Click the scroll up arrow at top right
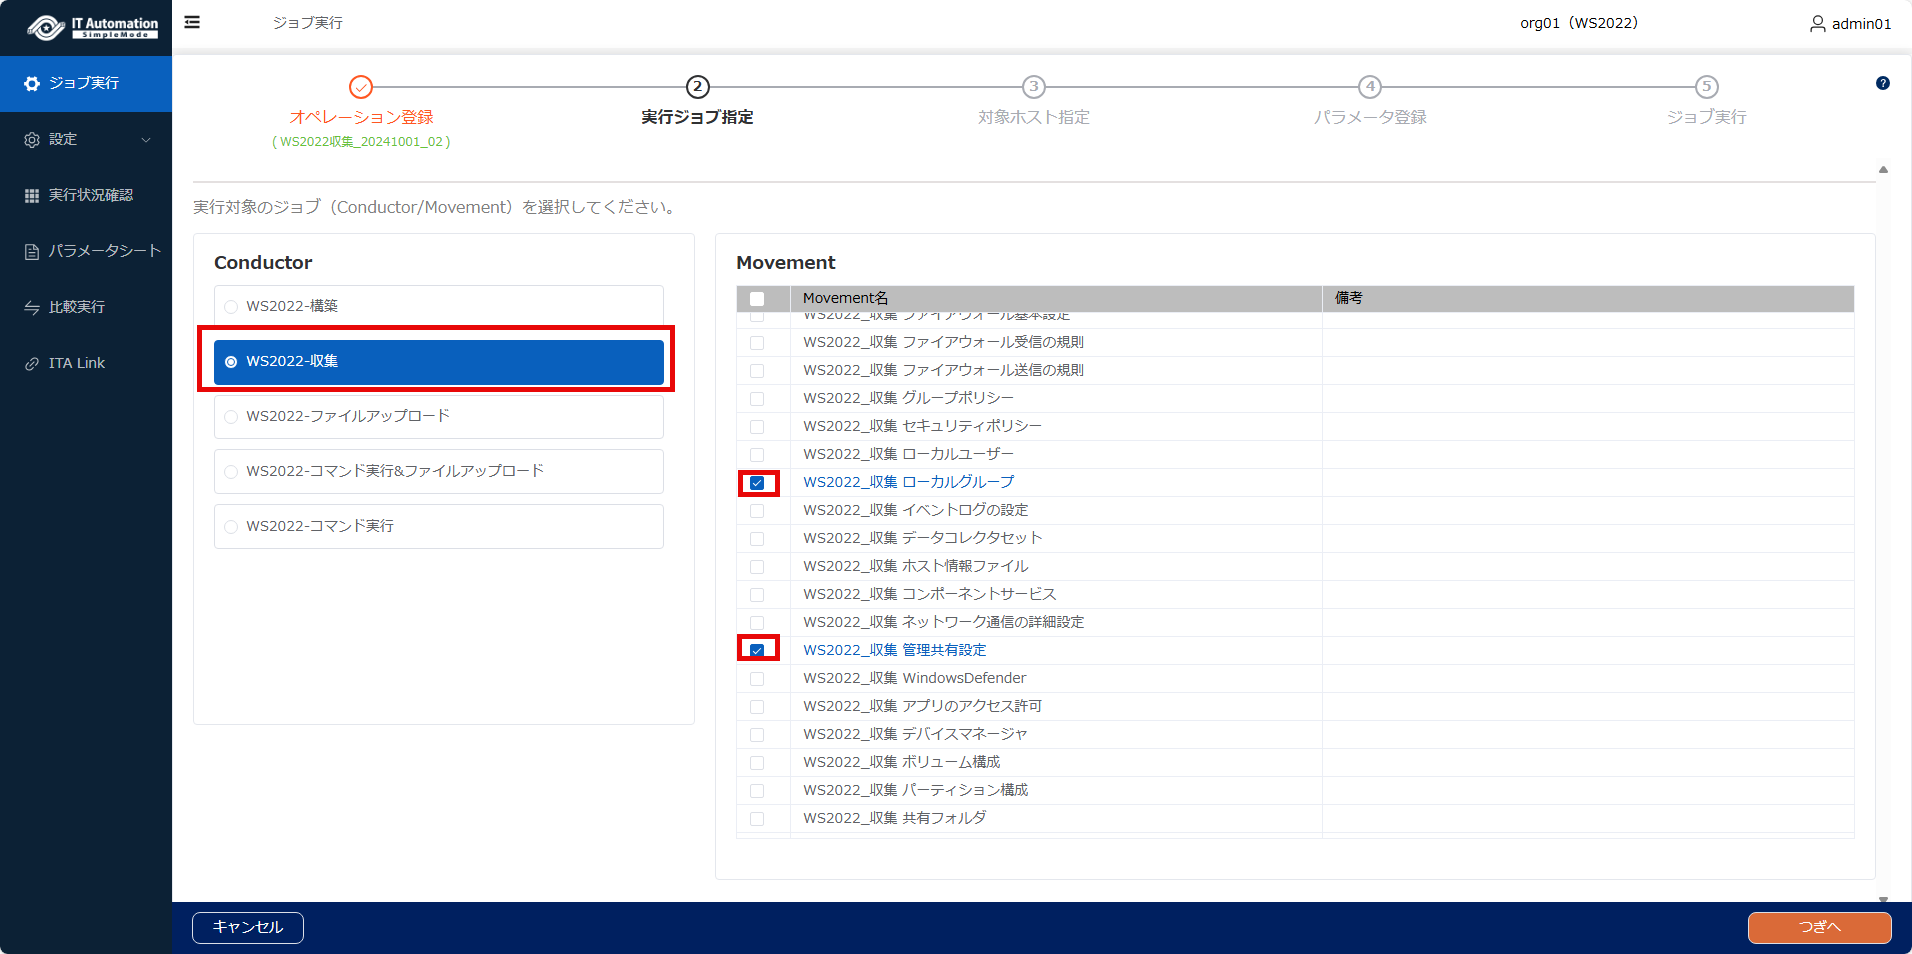 pos(1883,170)
